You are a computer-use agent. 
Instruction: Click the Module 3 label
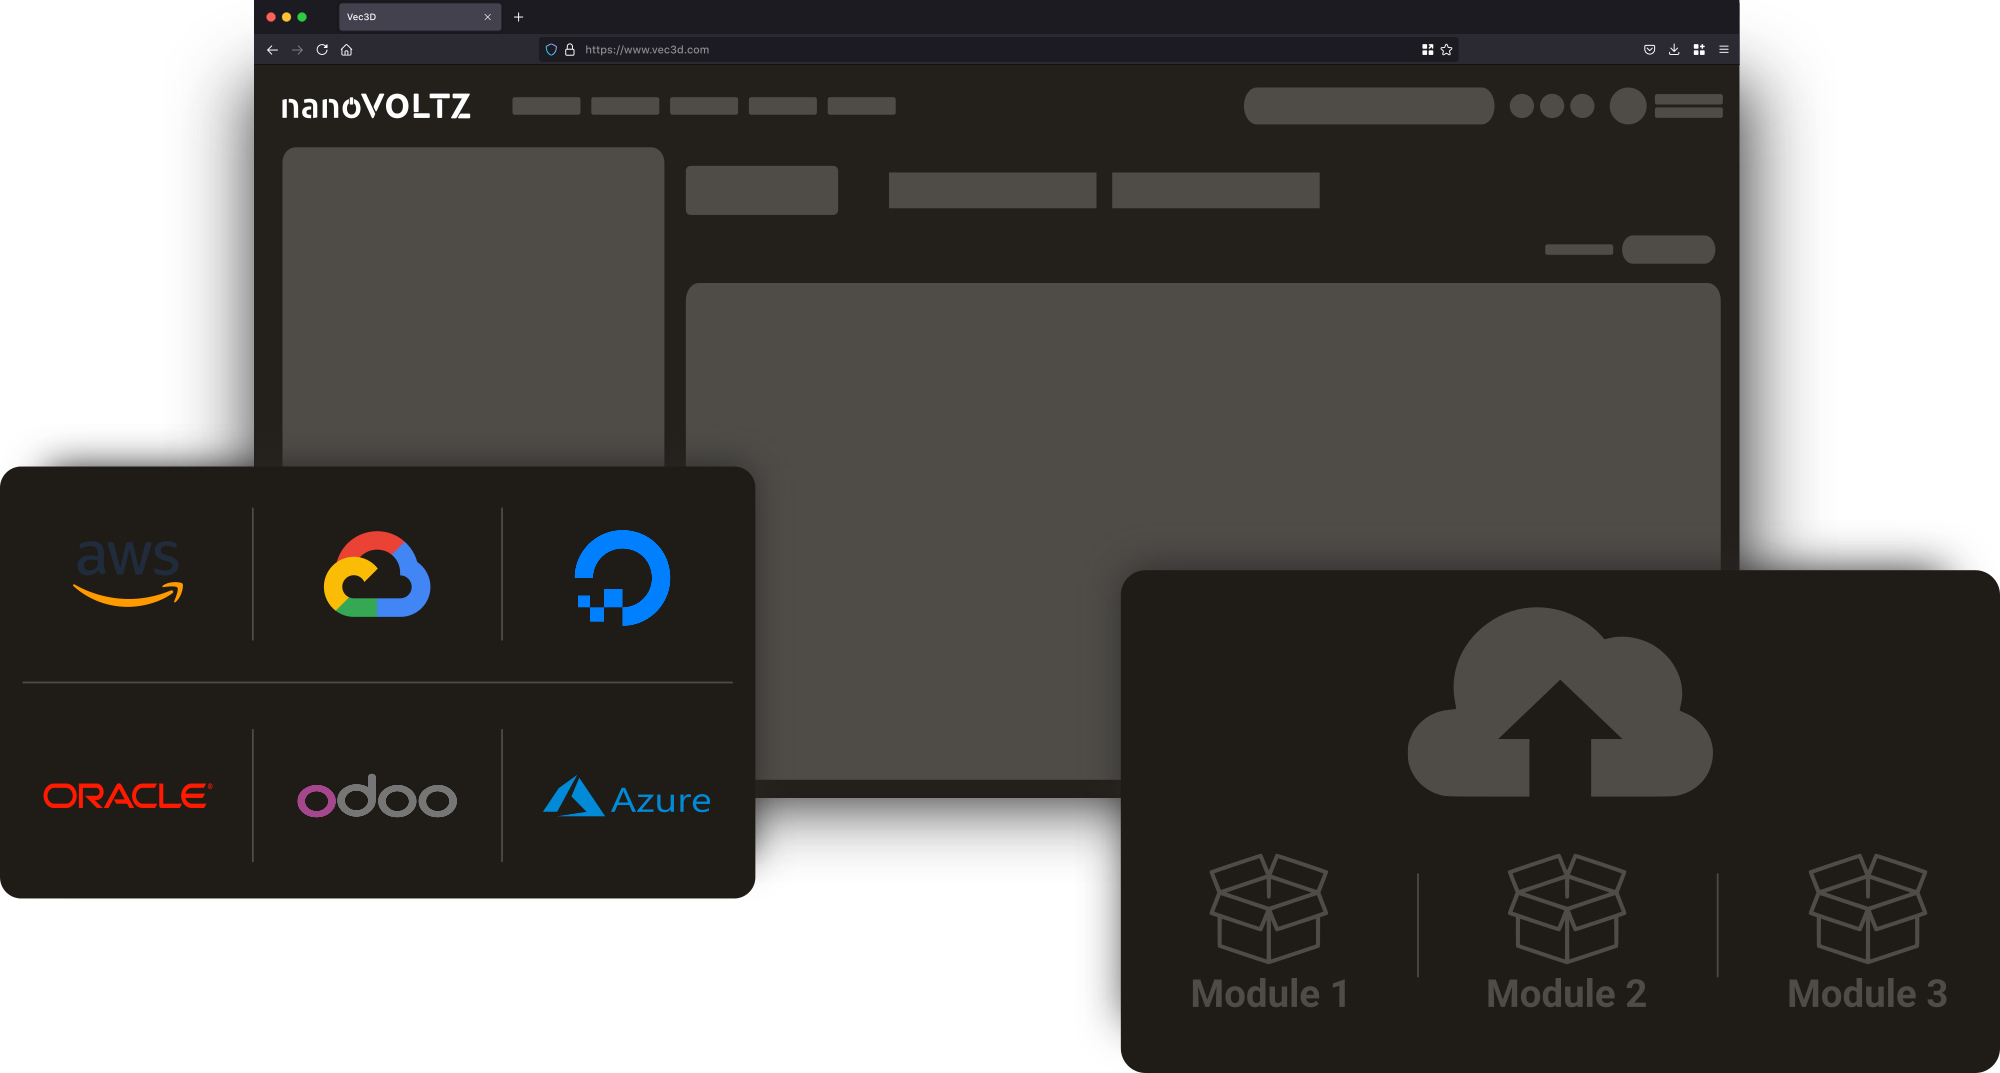click(1868, 994)
